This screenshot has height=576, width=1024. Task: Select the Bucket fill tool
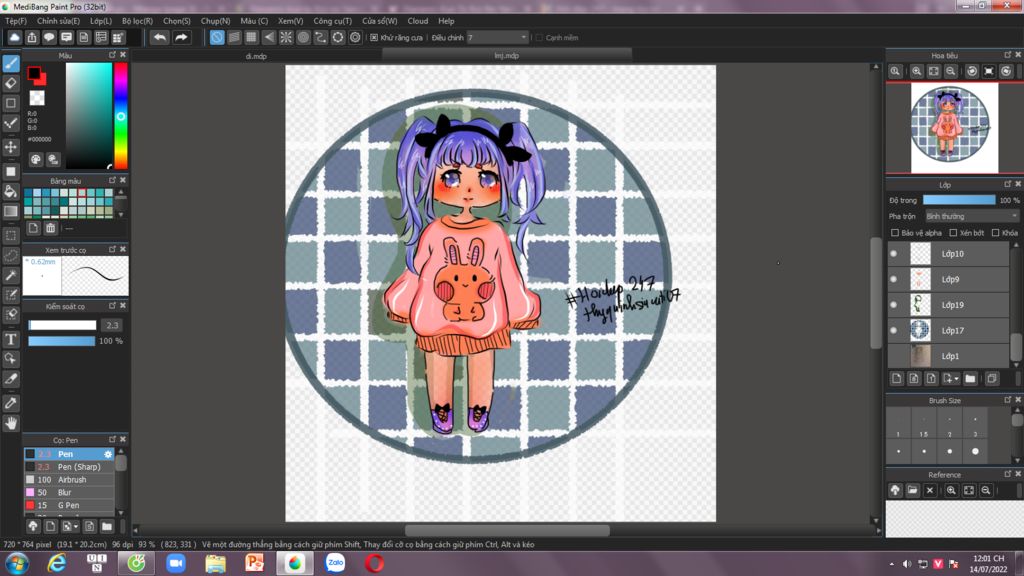tap(11, 191)
